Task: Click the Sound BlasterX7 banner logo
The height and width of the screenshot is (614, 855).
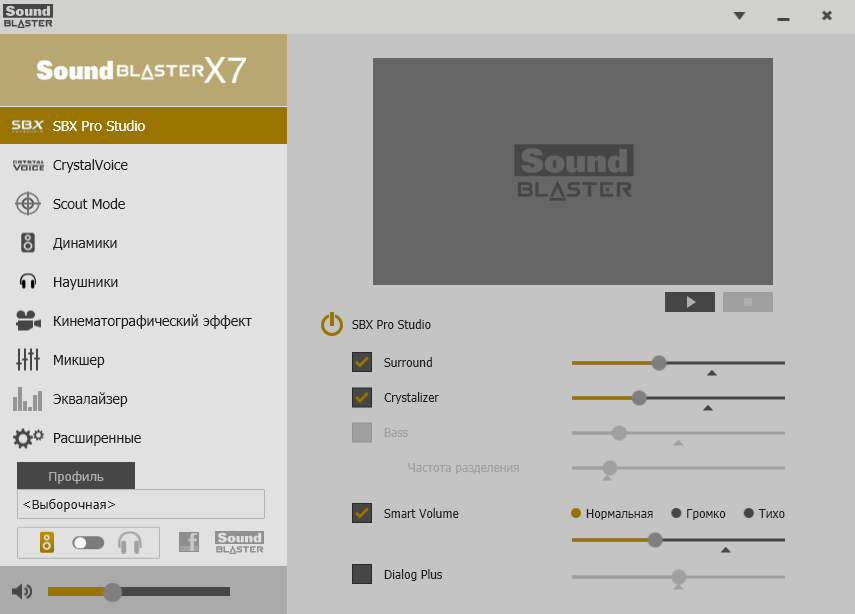Action: point(141,70)
